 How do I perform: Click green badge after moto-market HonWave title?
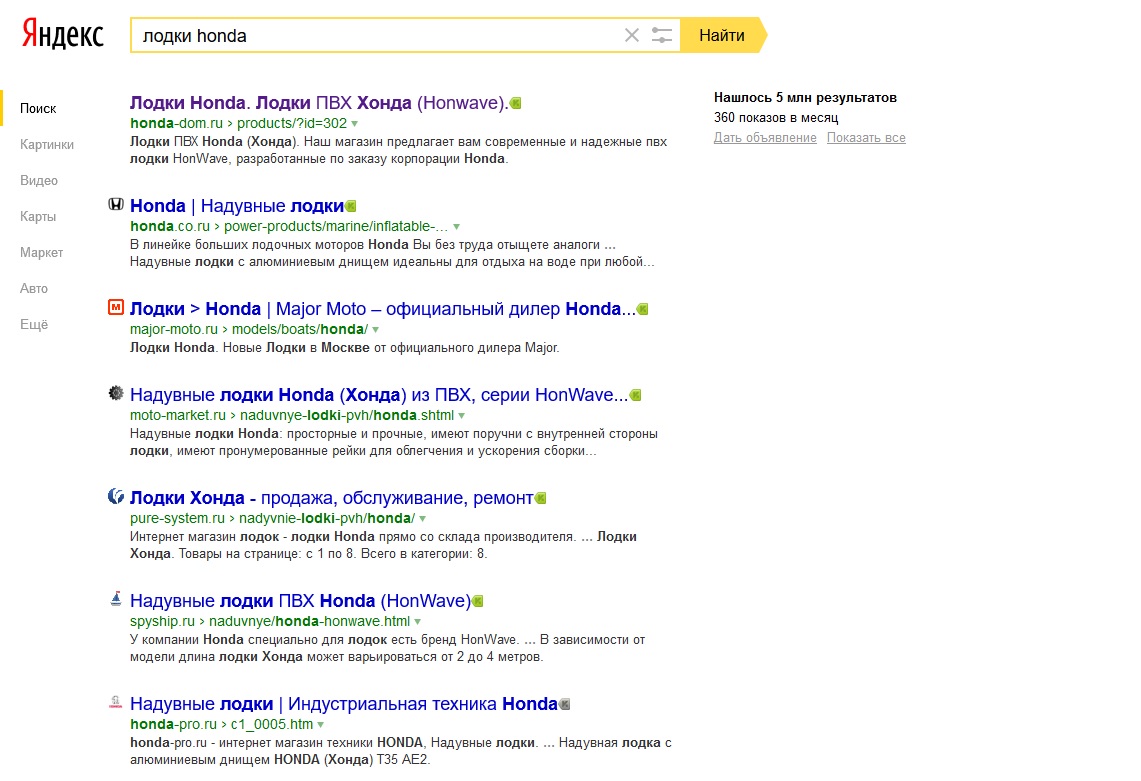coord(635,395)
